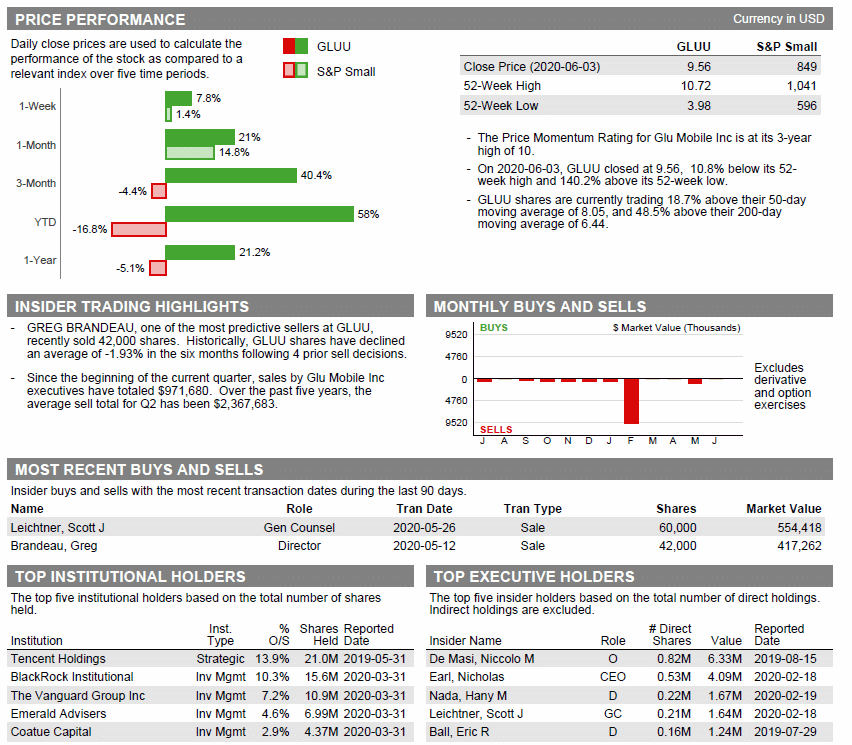This screenshot has height=745, width=852.
Task: Select transaction date 2020-05-26
Action: 424,528
